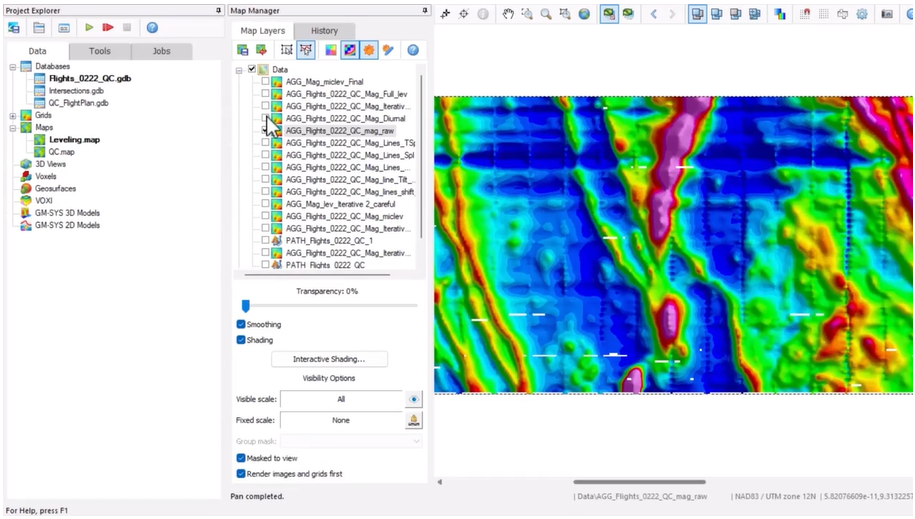Adjust the Transparency slider handle
This screenshot has height=519, width=915.
click(x=246, y=305)
